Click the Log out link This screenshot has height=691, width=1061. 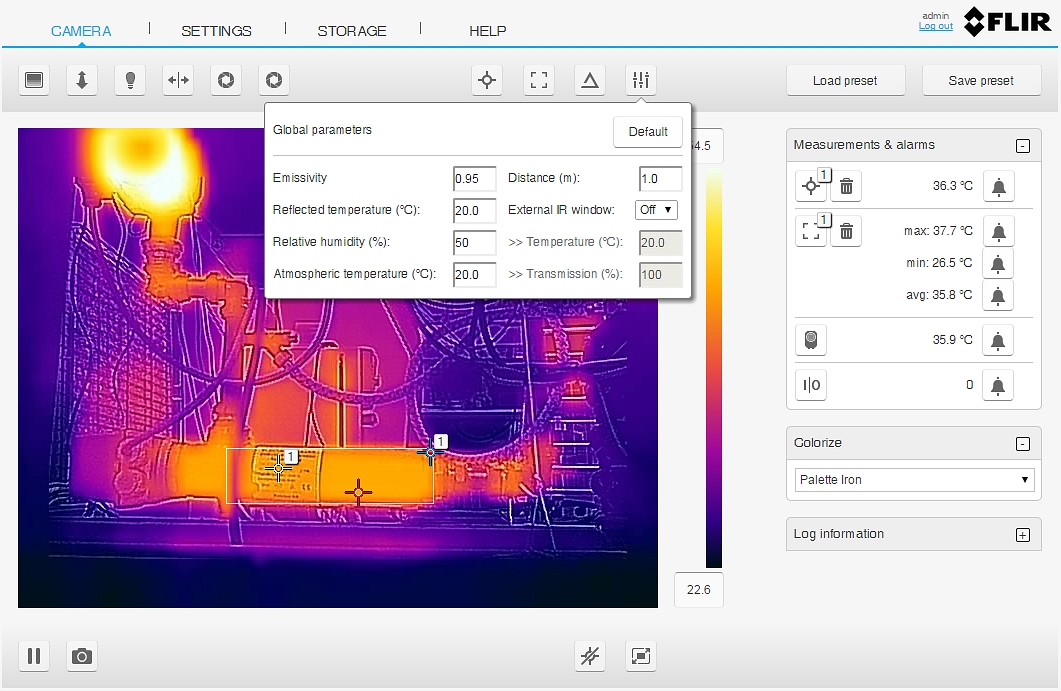click(x=935, y=26)
